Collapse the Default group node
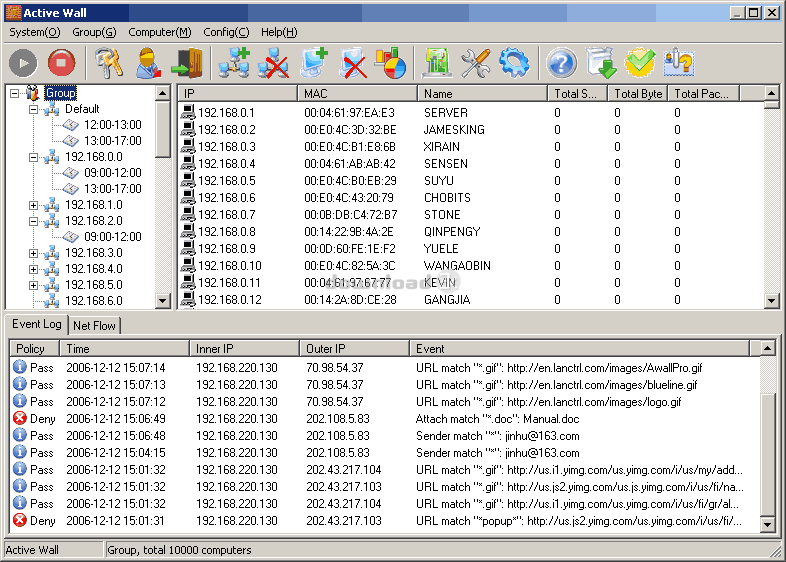This screenshot has width=786, height=562. pyautogui.click(x=34, y=109)
